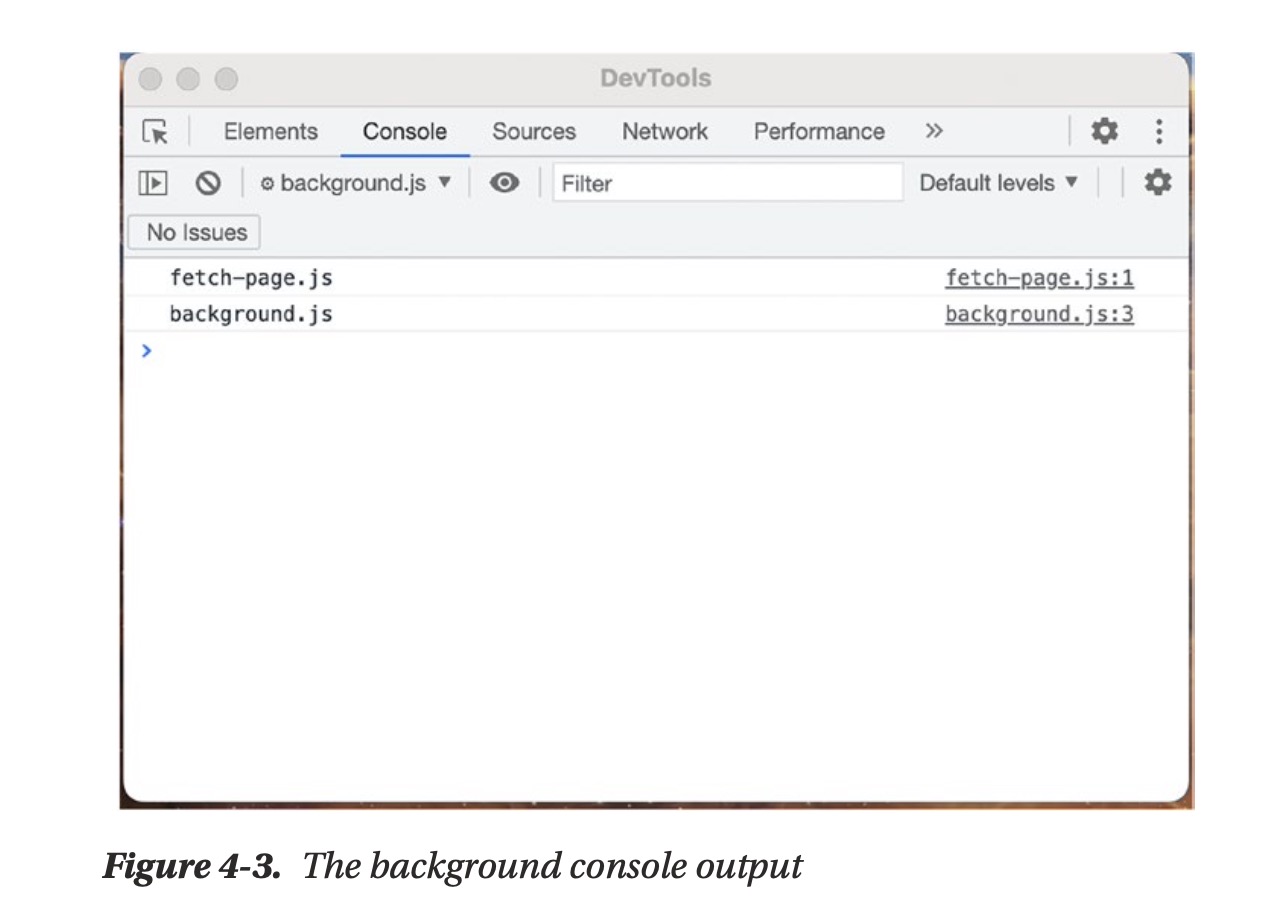Select the Console tab
This screenshot has width=1274, height=910.
(404, 132)
